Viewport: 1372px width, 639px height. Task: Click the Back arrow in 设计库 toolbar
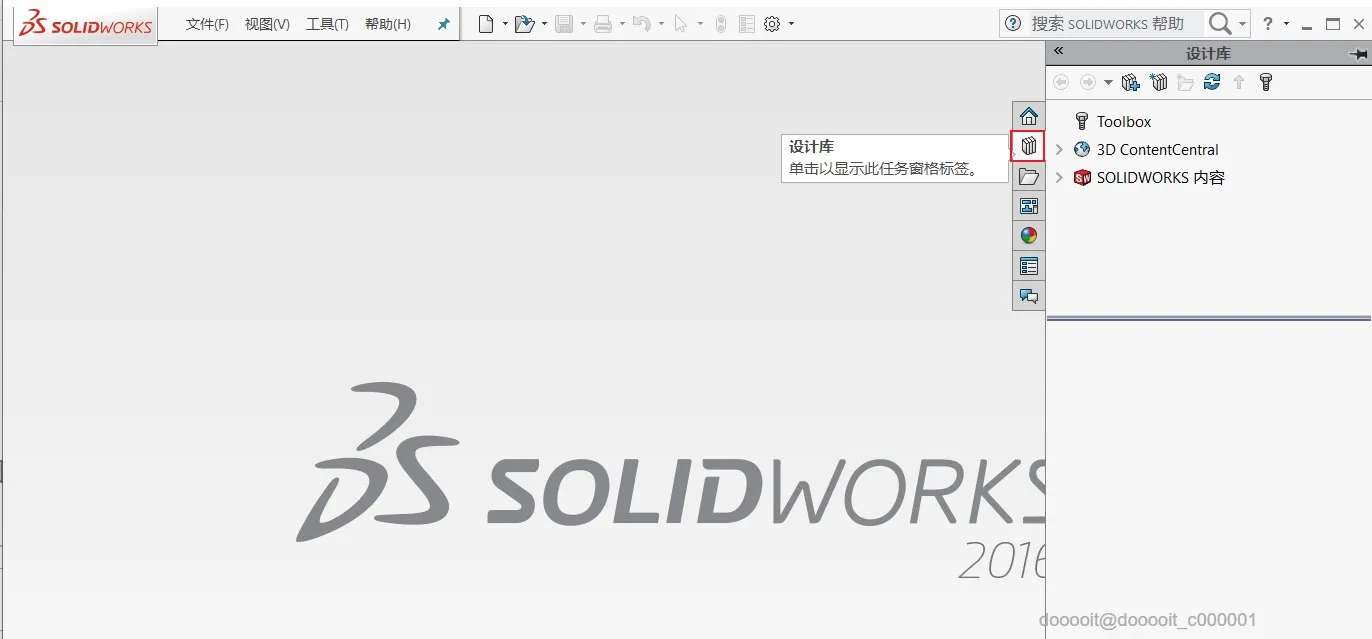(x=1062, y=82)
